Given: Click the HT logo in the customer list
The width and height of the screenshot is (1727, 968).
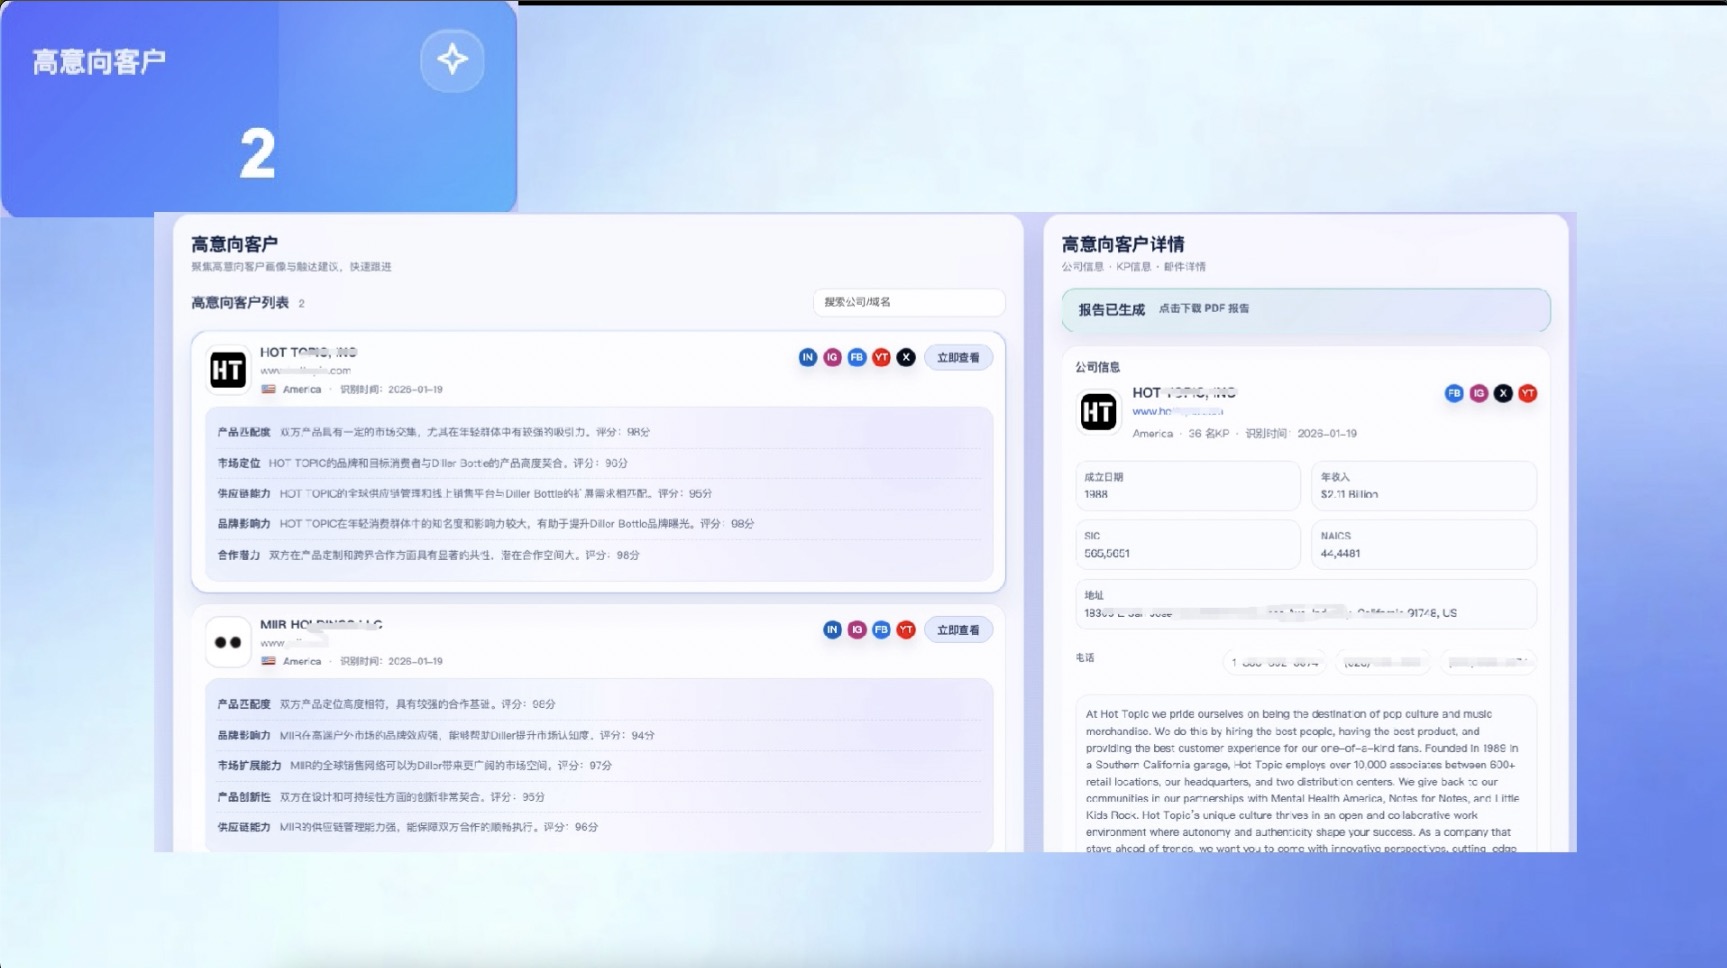Looking at the screenshot, I should [228, 370].
